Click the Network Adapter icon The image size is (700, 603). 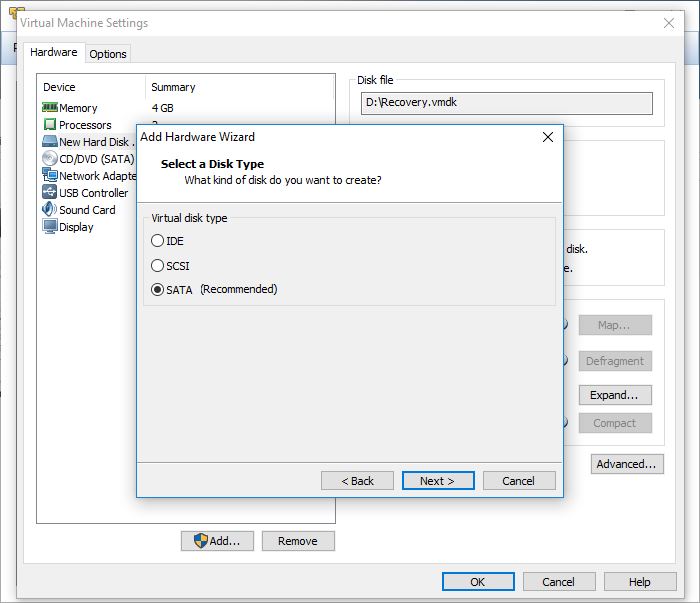click(x=50, y=175)
